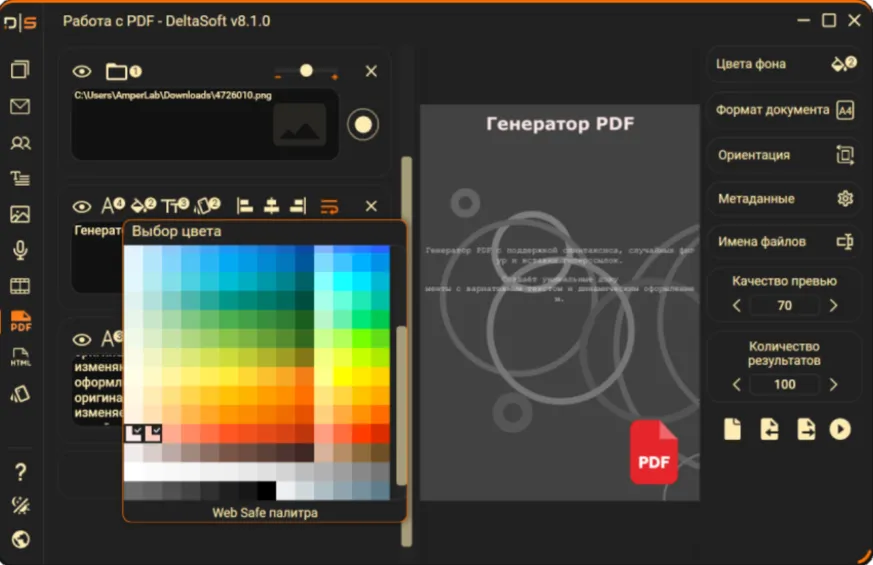Align text left
Screen dimensions: 873x565
point(244,206)
